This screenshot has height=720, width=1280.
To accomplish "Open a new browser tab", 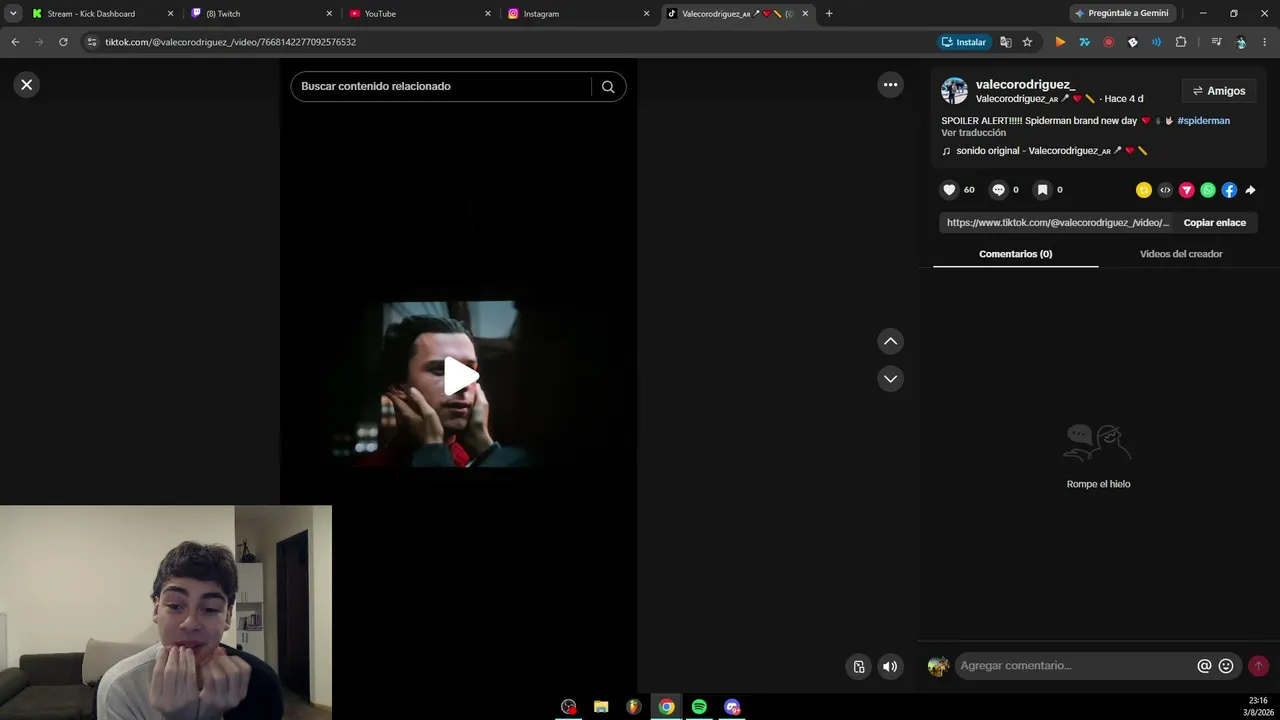I will (x=829, y=14).
